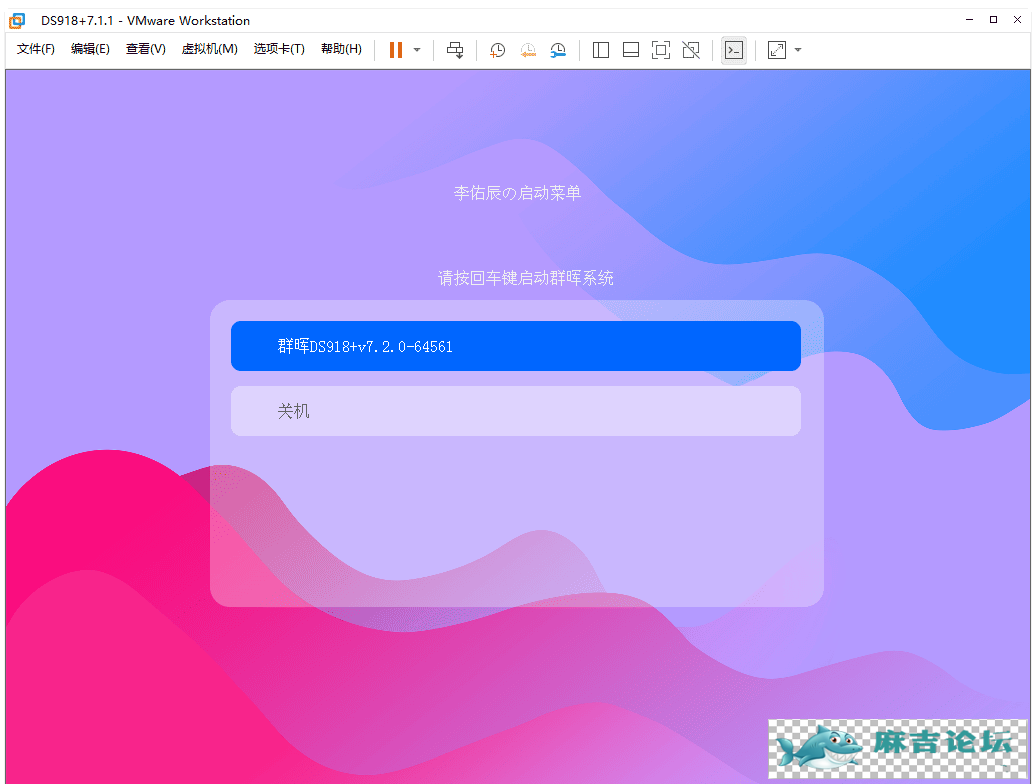Revert VM to previous snapshot
The height and width of the screenshot is (784, 1033).
tap(528, 50)
